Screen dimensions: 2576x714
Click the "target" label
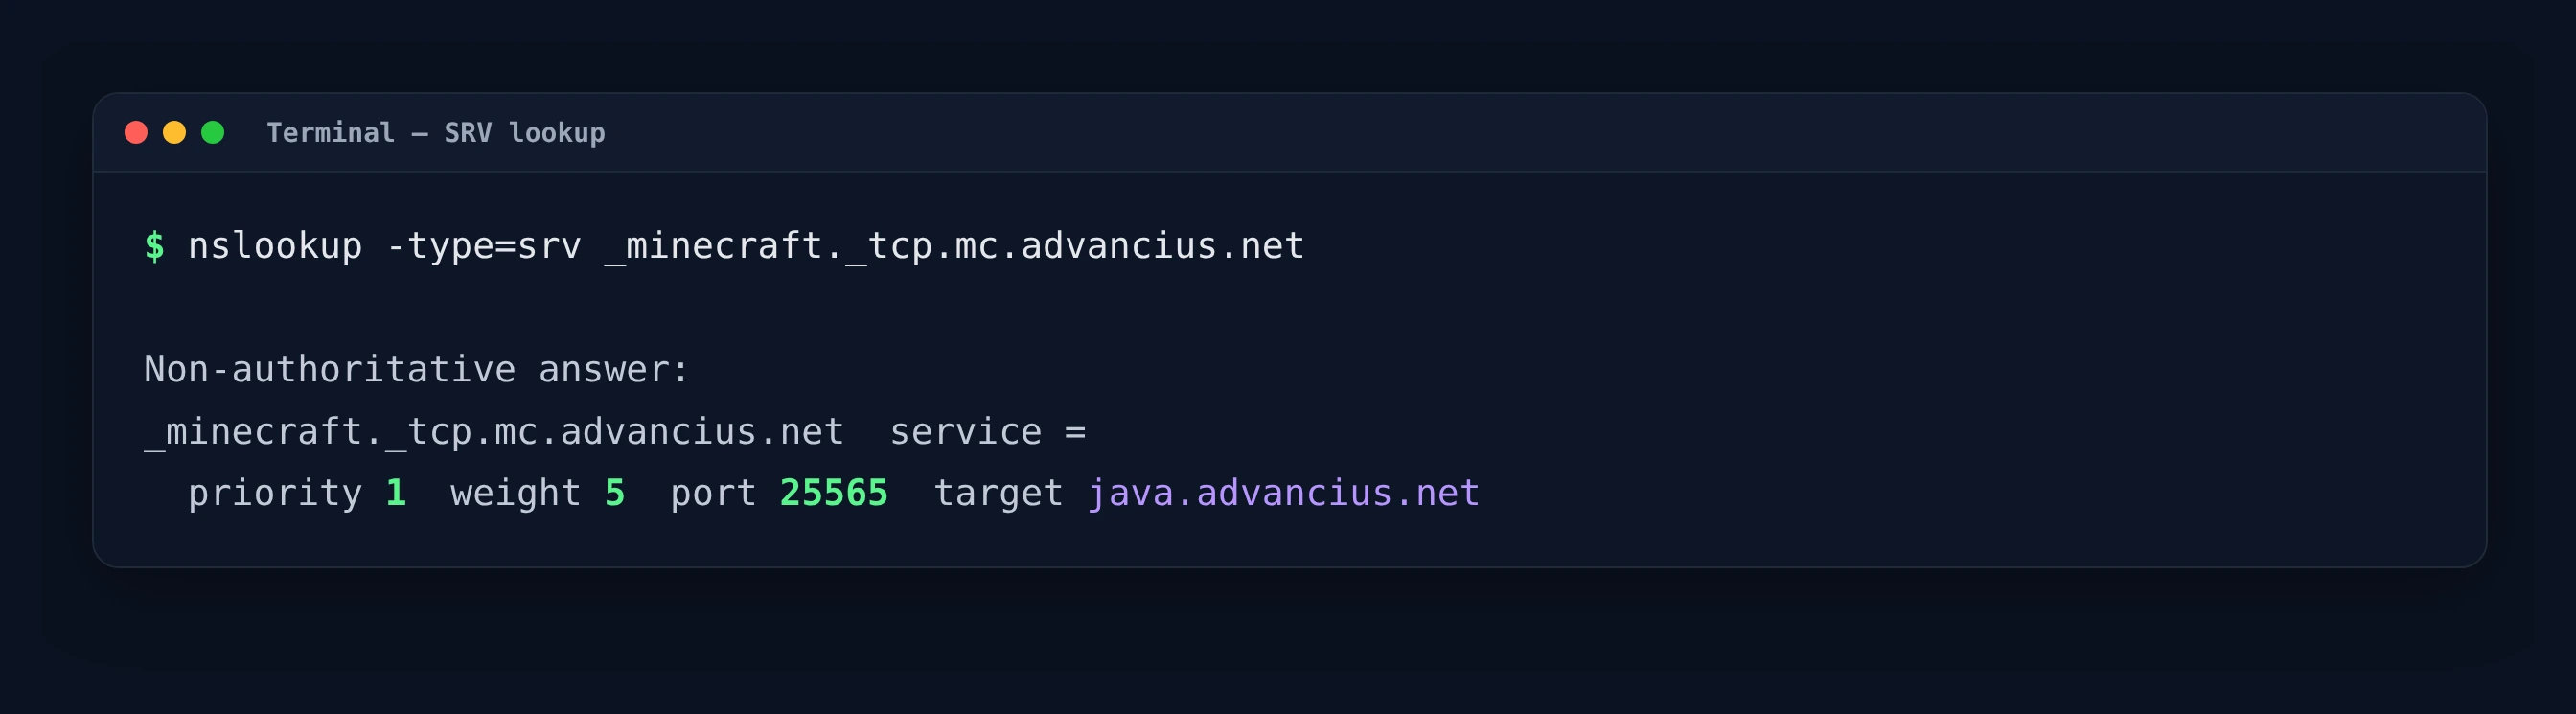998,494
